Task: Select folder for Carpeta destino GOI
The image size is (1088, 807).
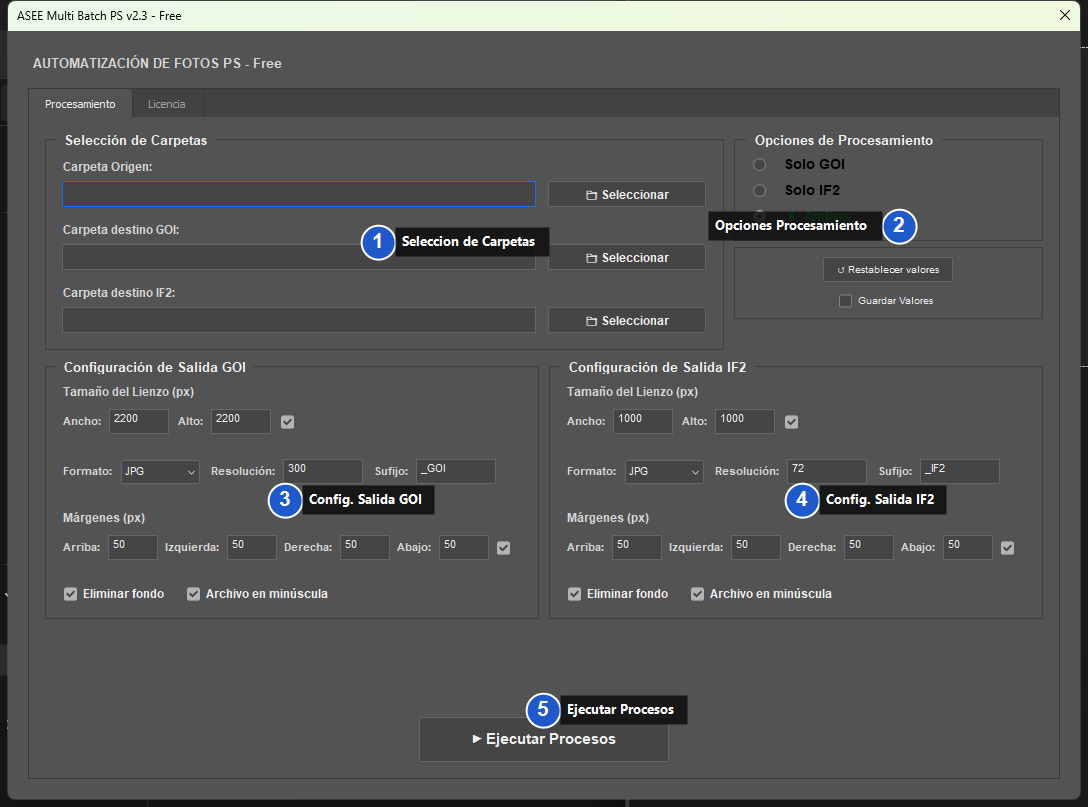Action: coord(627,257)
